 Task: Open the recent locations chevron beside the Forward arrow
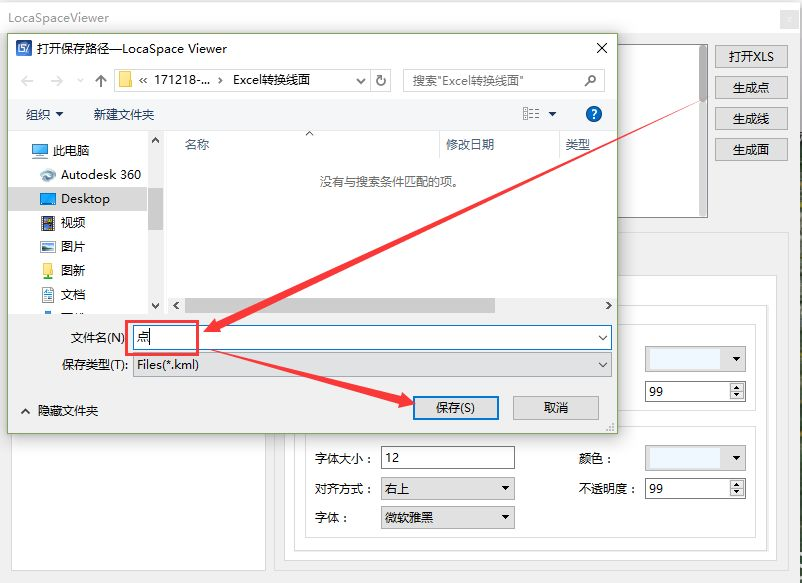[80, 81]
